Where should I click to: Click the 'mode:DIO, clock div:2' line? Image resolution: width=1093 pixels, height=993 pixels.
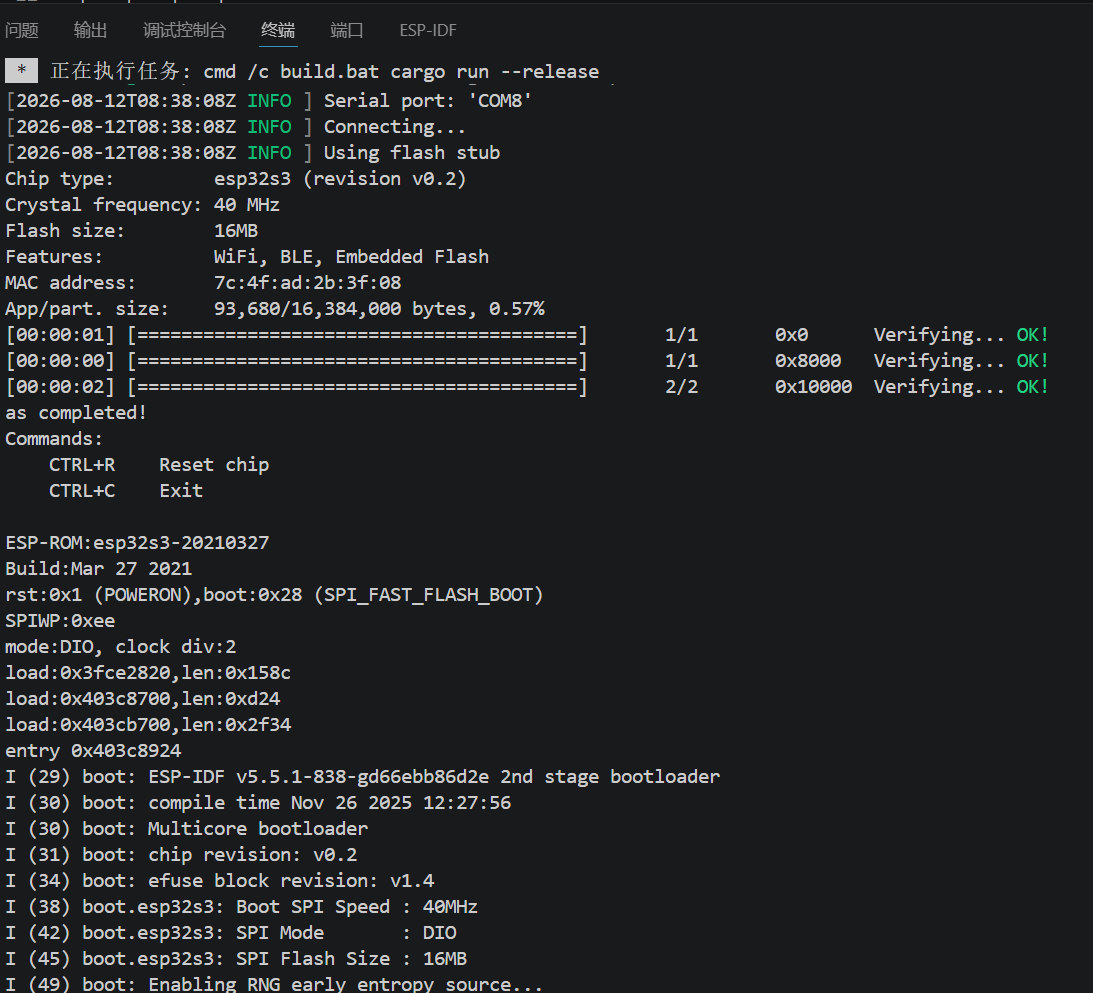pyautogui.click(x=121, y=647)
